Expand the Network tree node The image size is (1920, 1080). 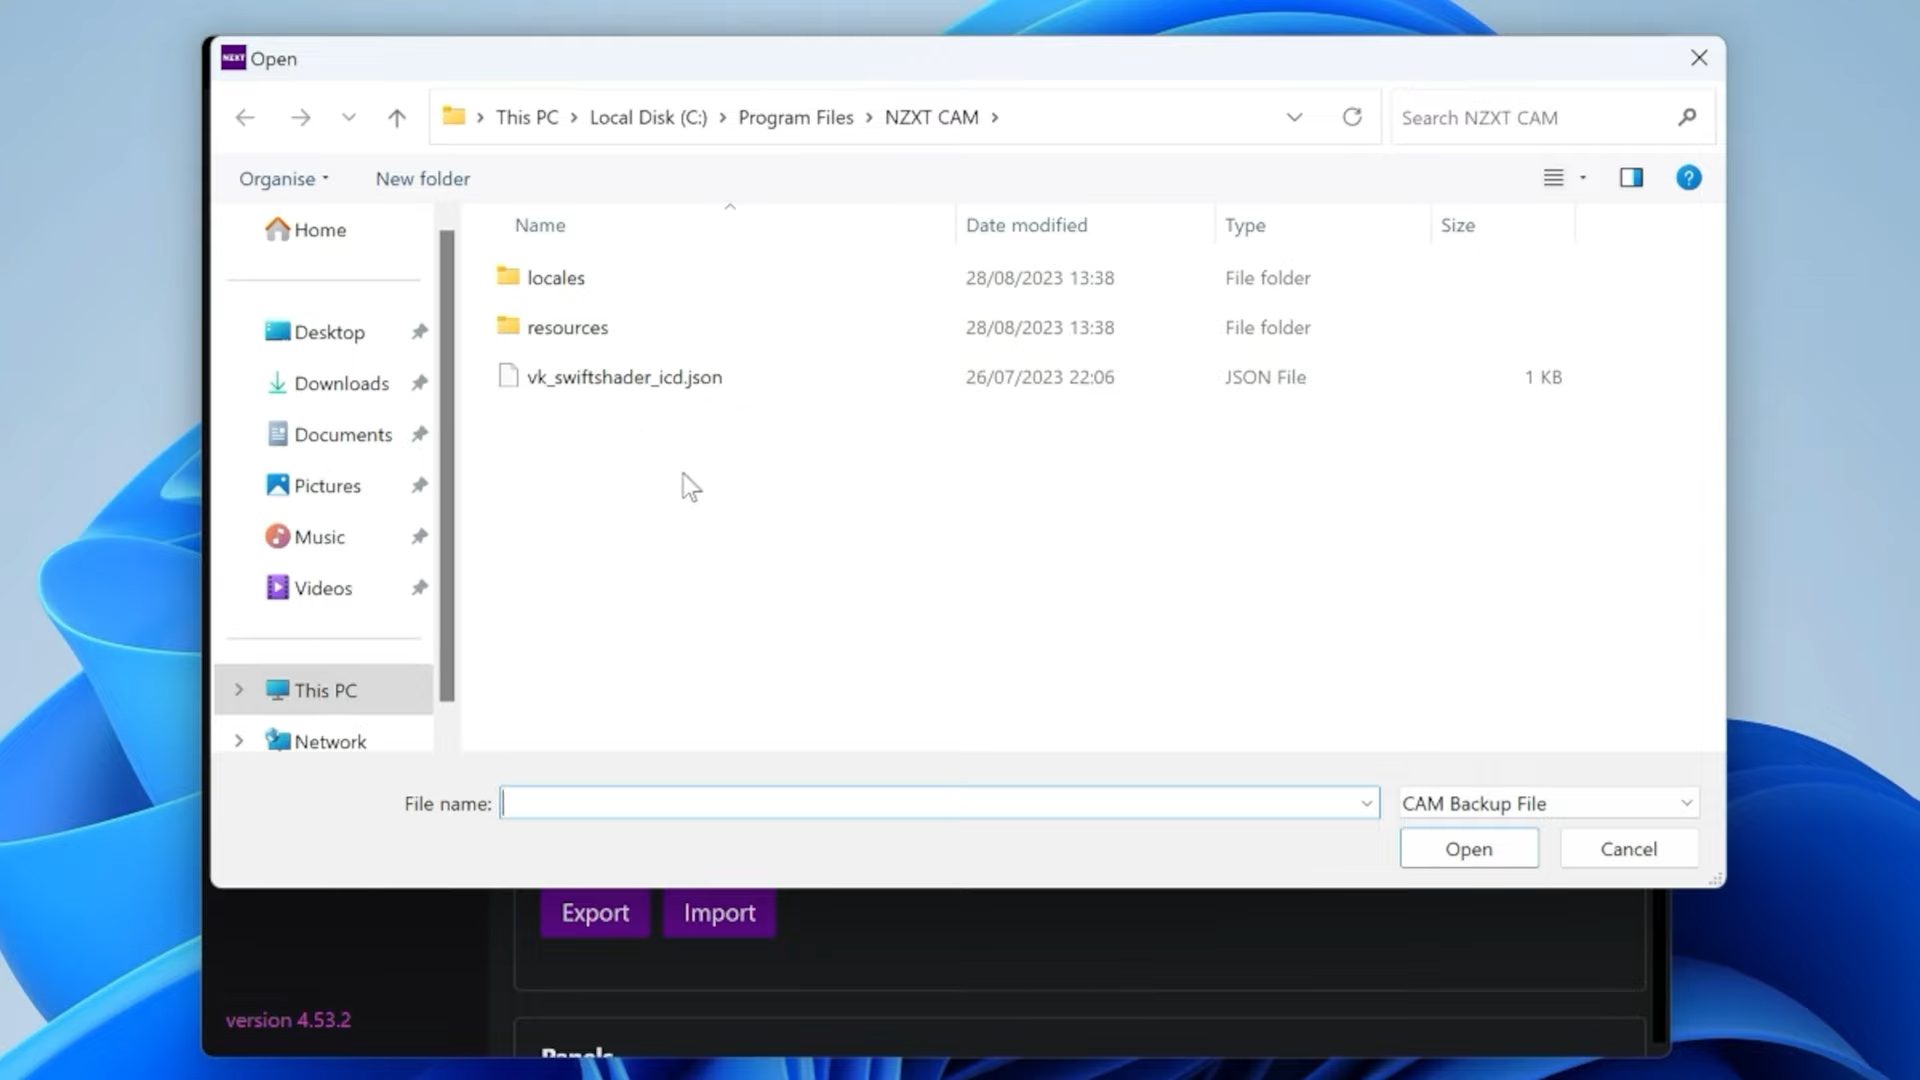pos(239,741)
